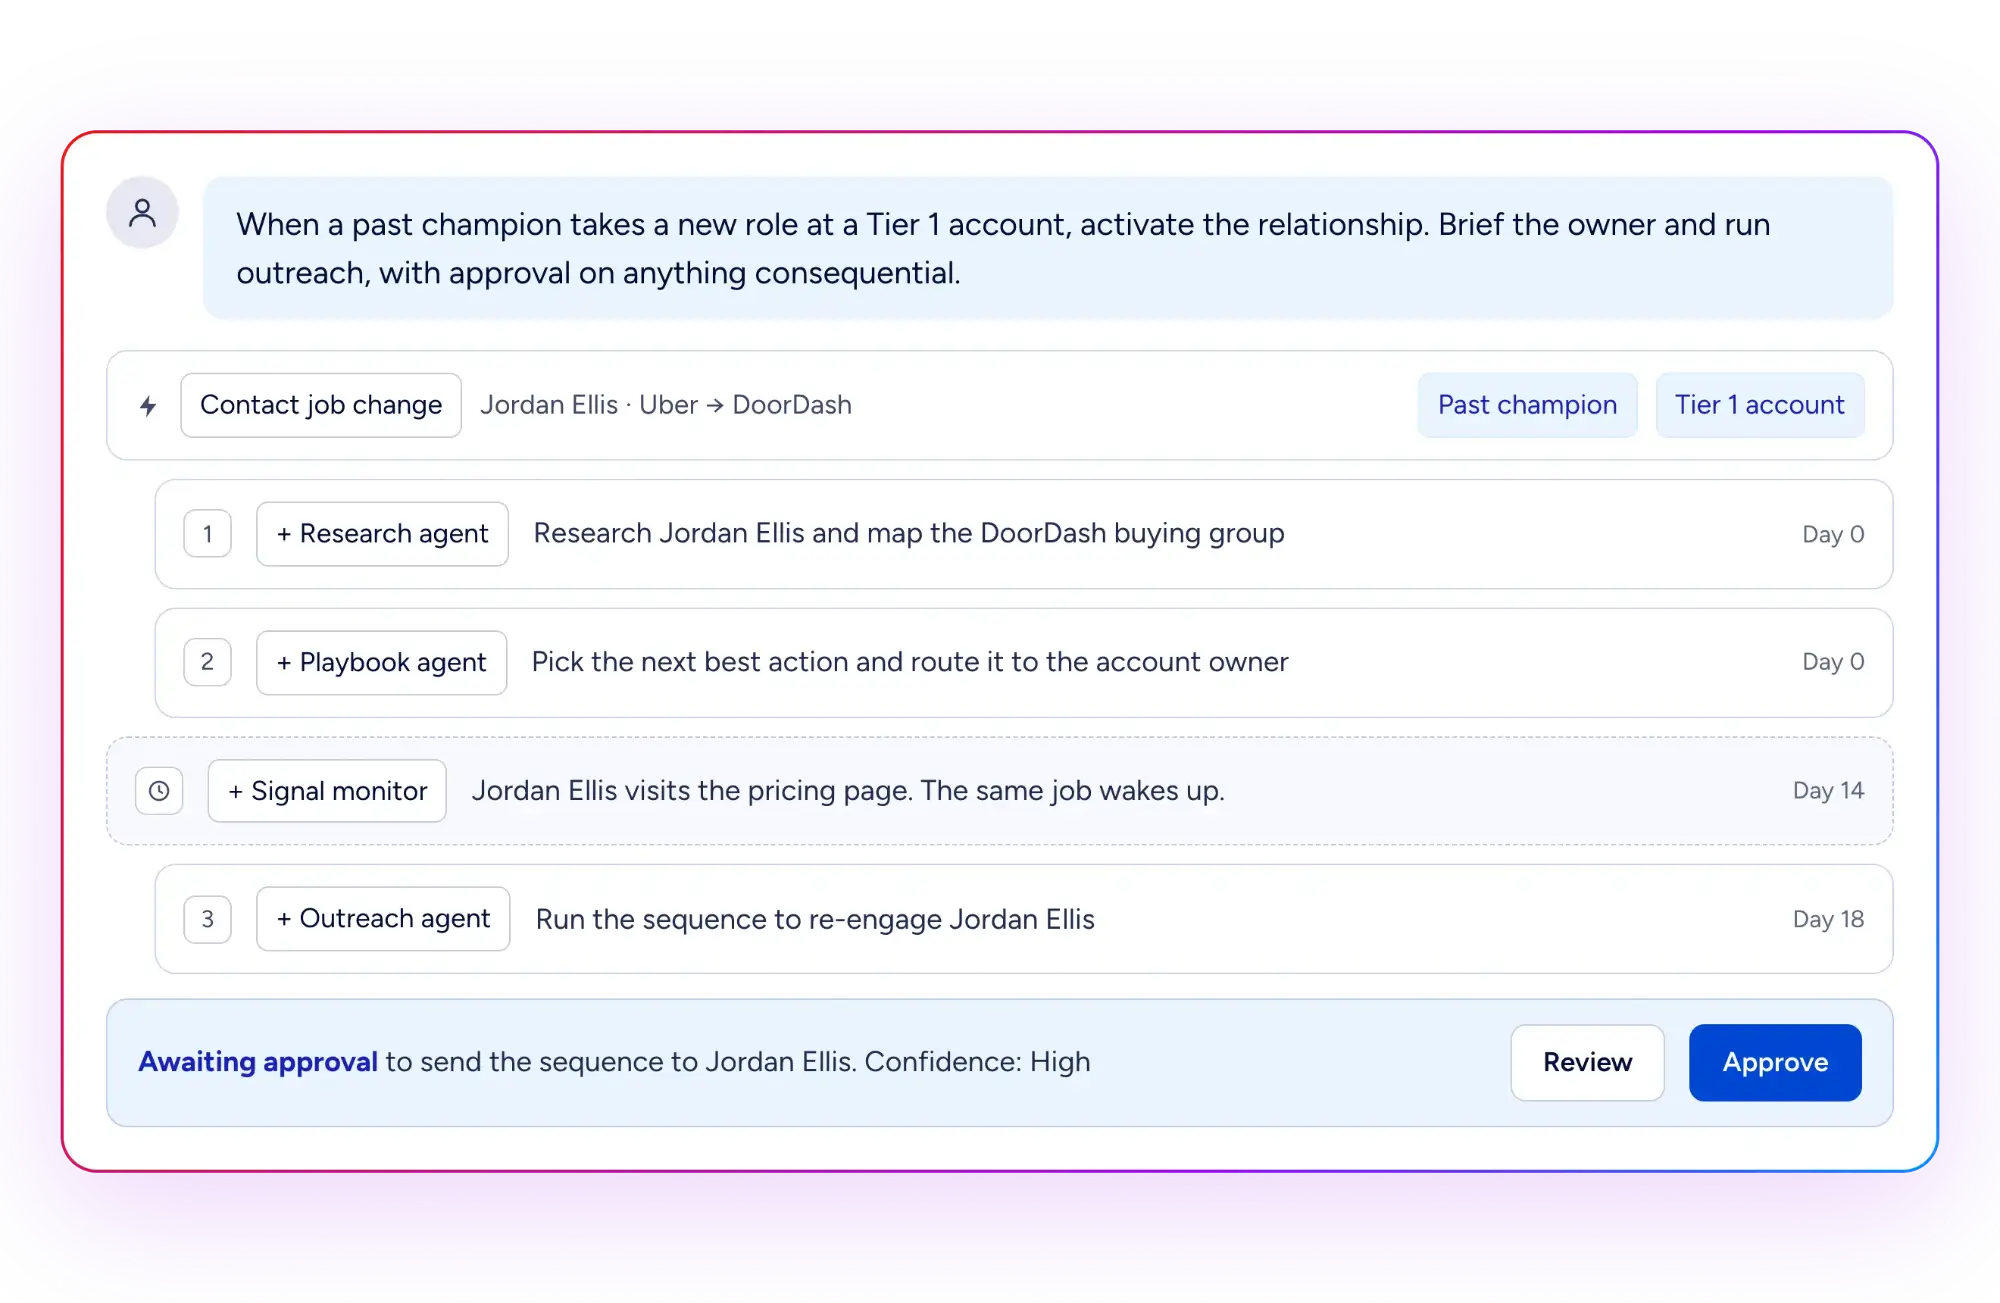Image resolution: width=2000 pixels, height=1303 pixels.
Task: Click the Day 14 label
Action: tap(1828, 791)
